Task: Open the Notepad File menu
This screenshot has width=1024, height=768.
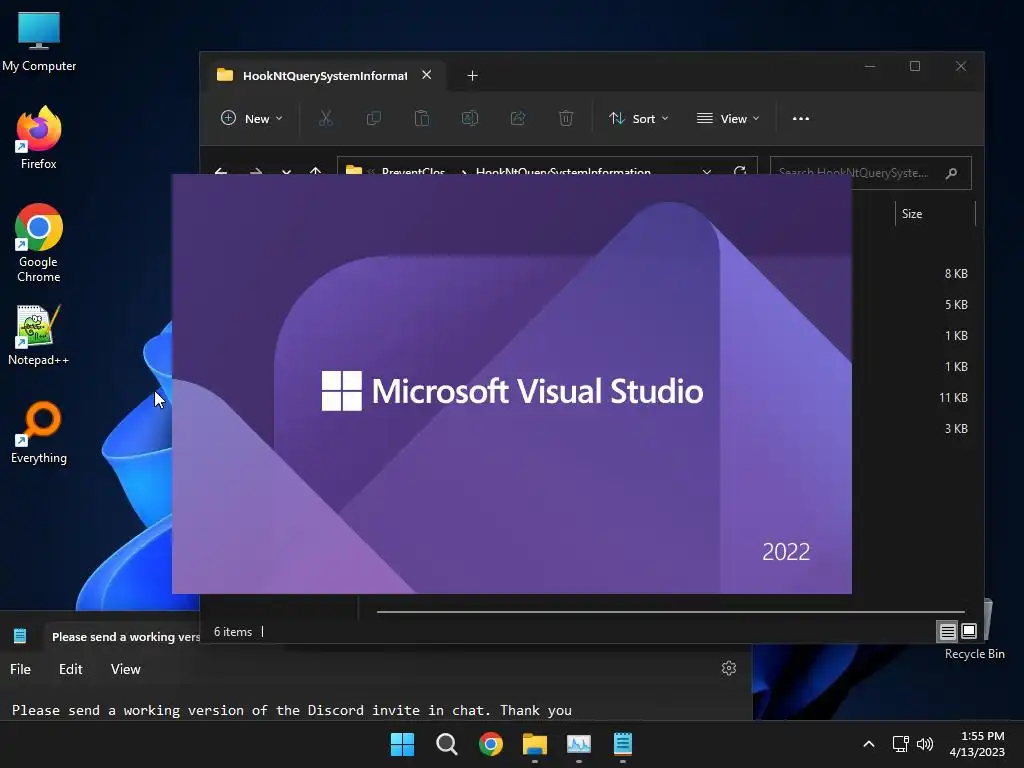Action: (20, 669)
